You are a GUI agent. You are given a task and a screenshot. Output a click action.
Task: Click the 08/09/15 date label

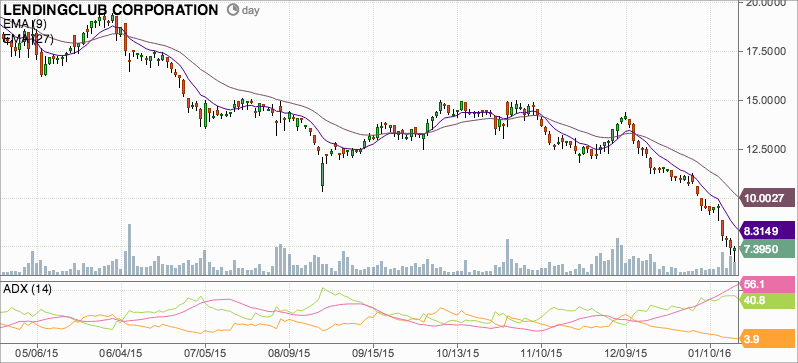289,352
